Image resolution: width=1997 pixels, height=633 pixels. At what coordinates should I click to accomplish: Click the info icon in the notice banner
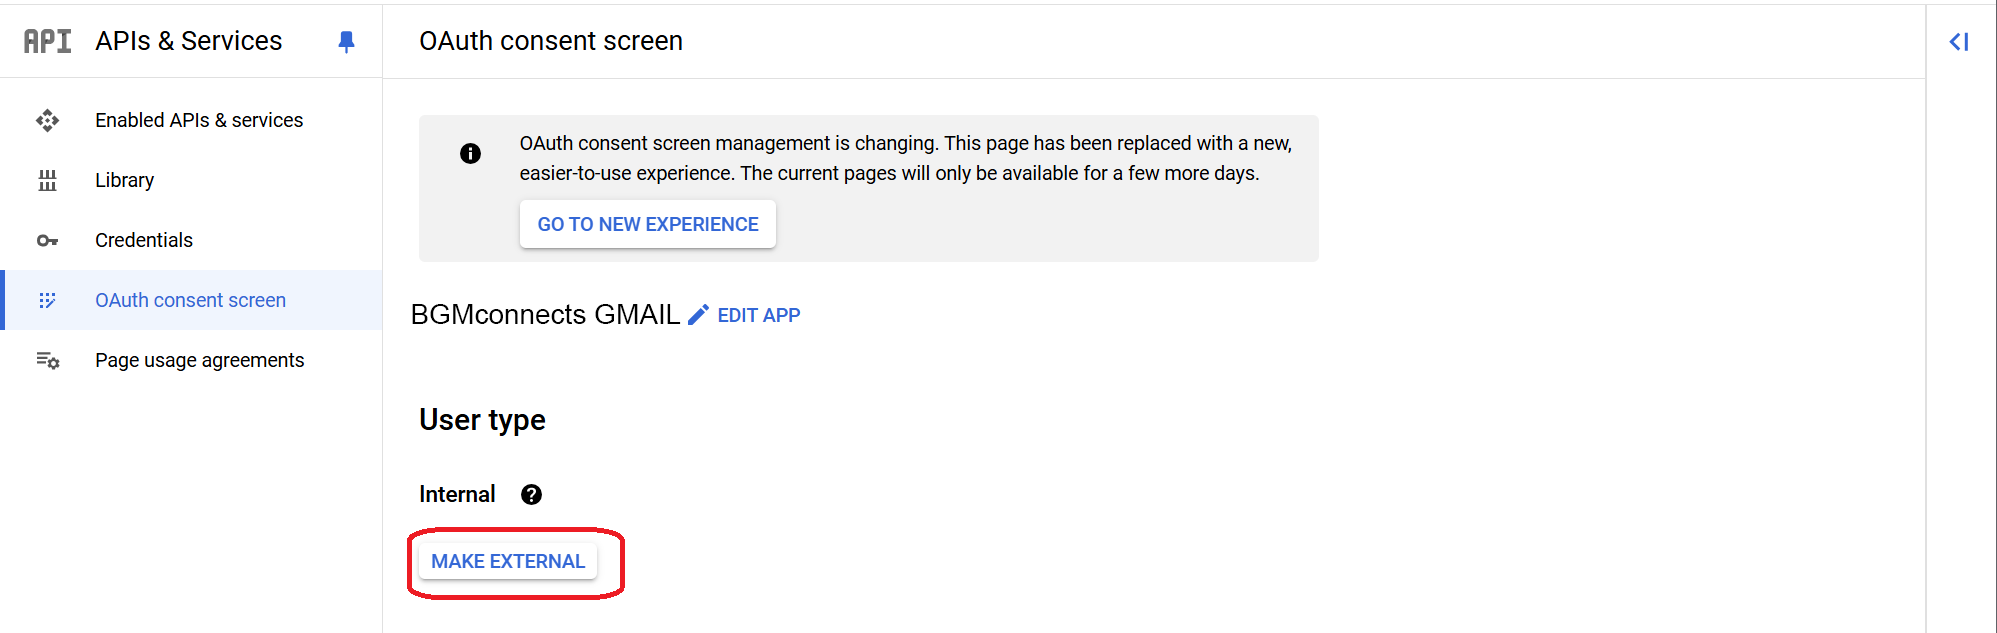(470, 153)
